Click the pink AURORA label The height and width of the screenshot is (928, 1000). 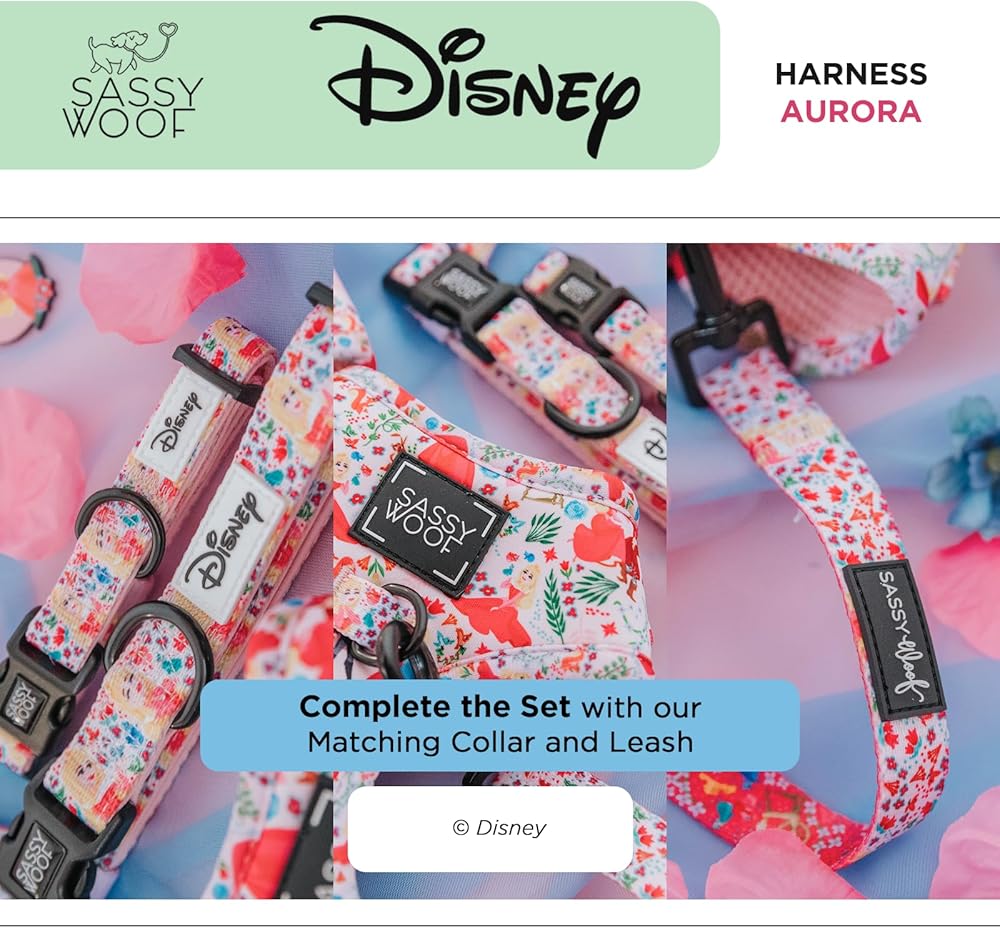coord(851,112)
